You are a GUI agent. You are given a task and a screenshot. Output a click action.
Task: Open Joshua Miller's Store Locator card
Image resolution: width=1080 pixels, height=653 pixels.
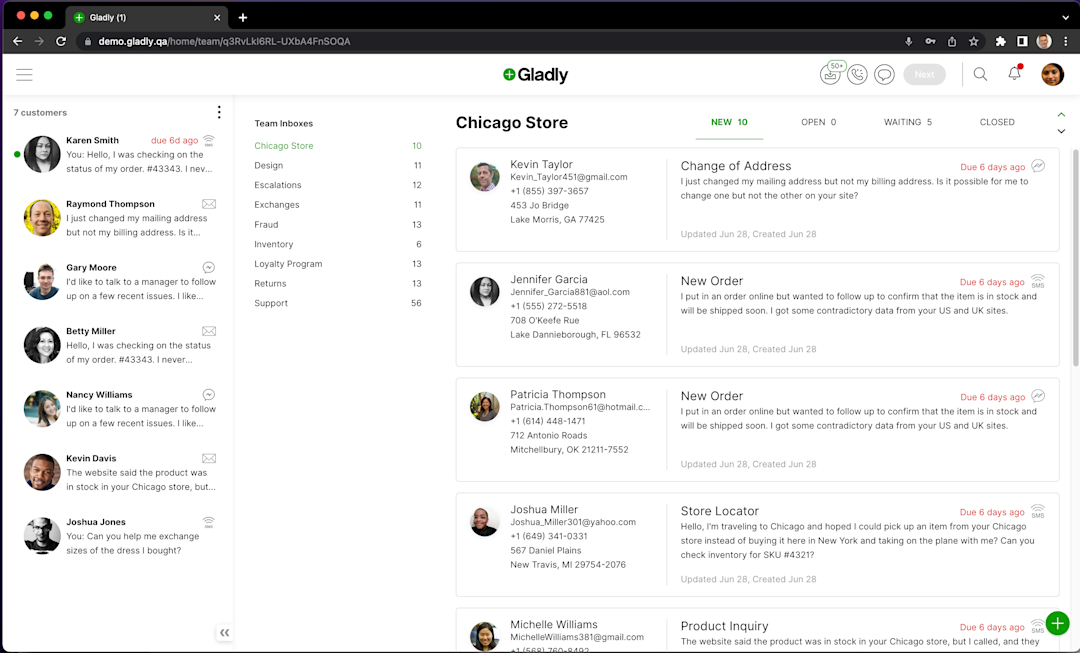click(757, 544)
